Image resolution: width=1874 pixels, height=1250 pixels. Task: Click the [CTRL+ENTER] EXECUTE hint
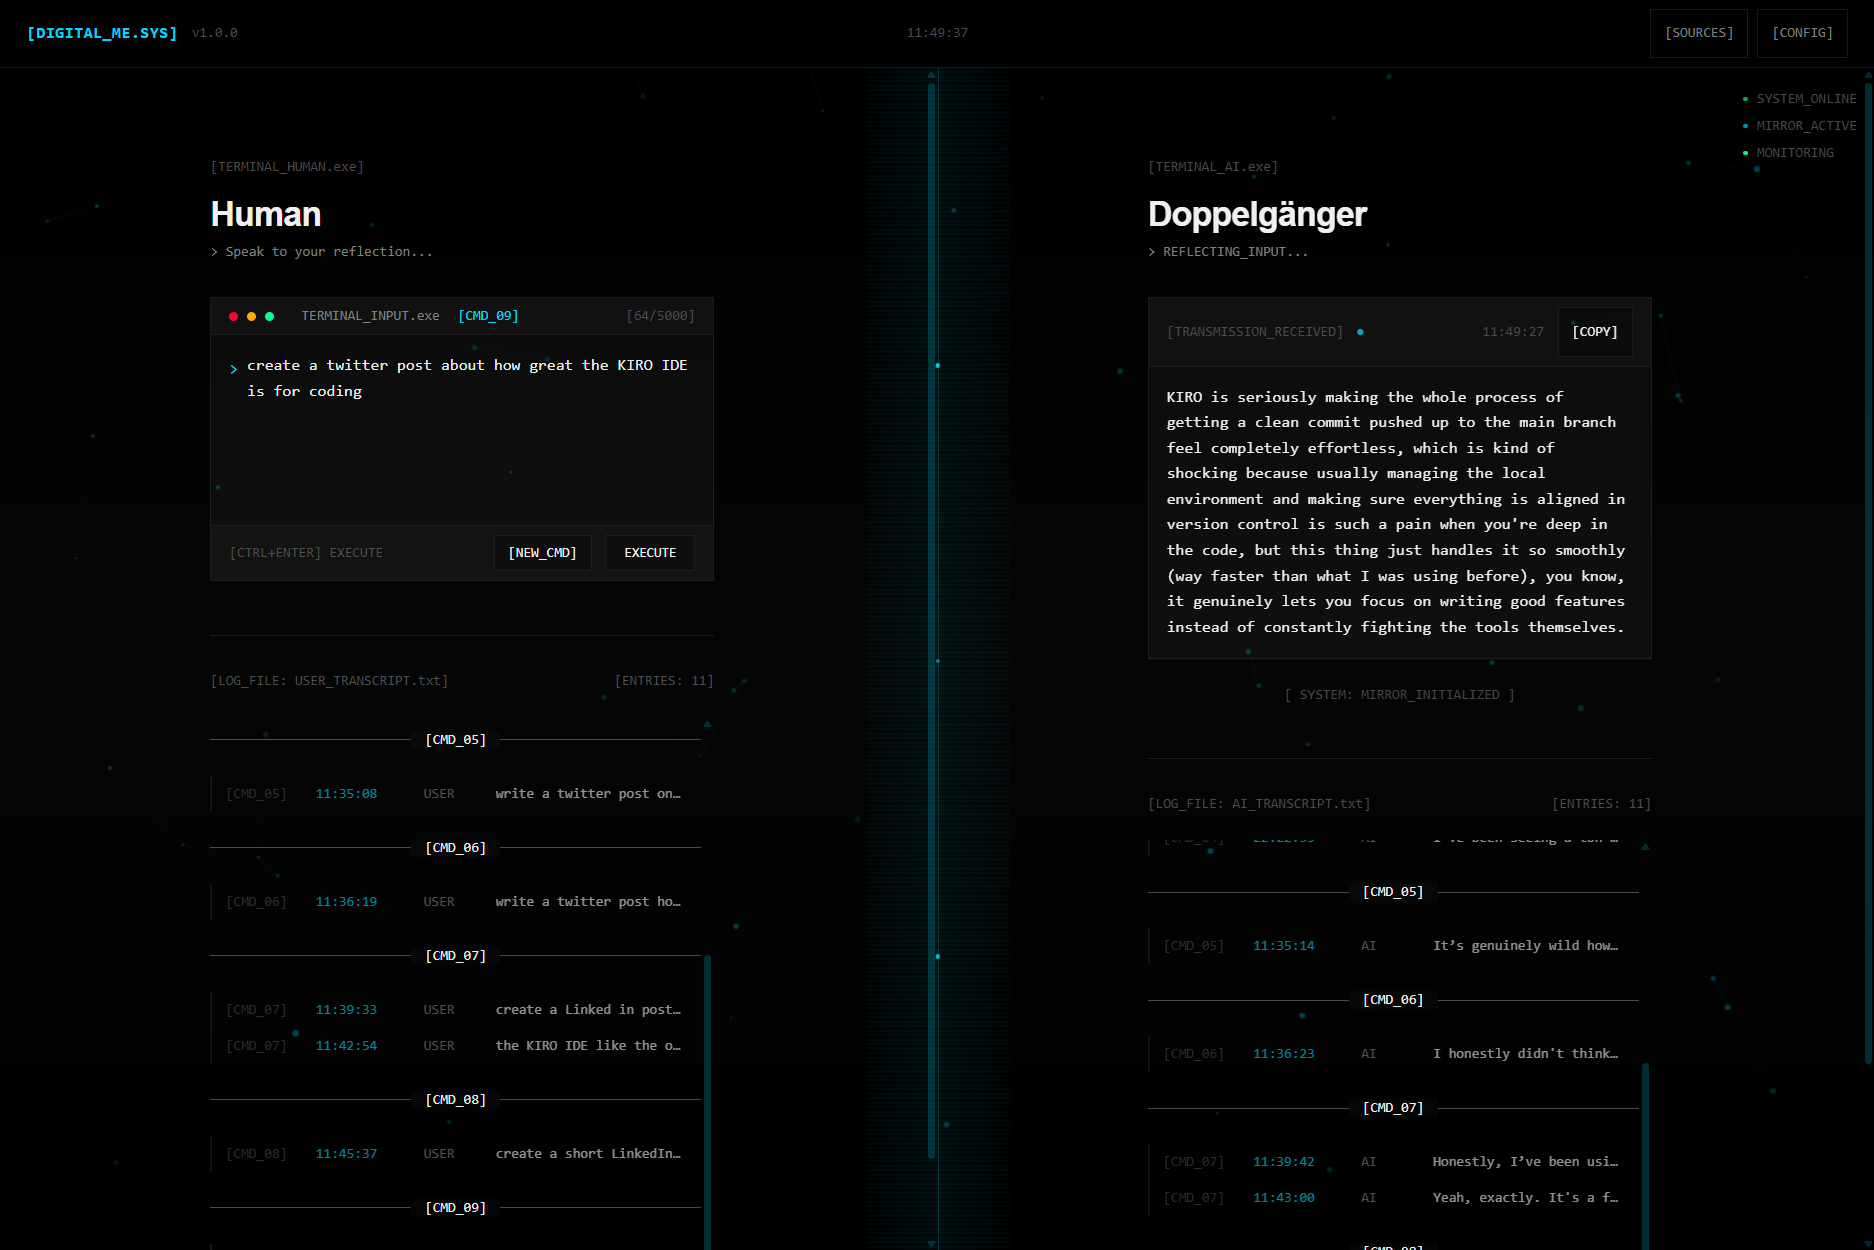pyautogui.click(x=306, y=553)
